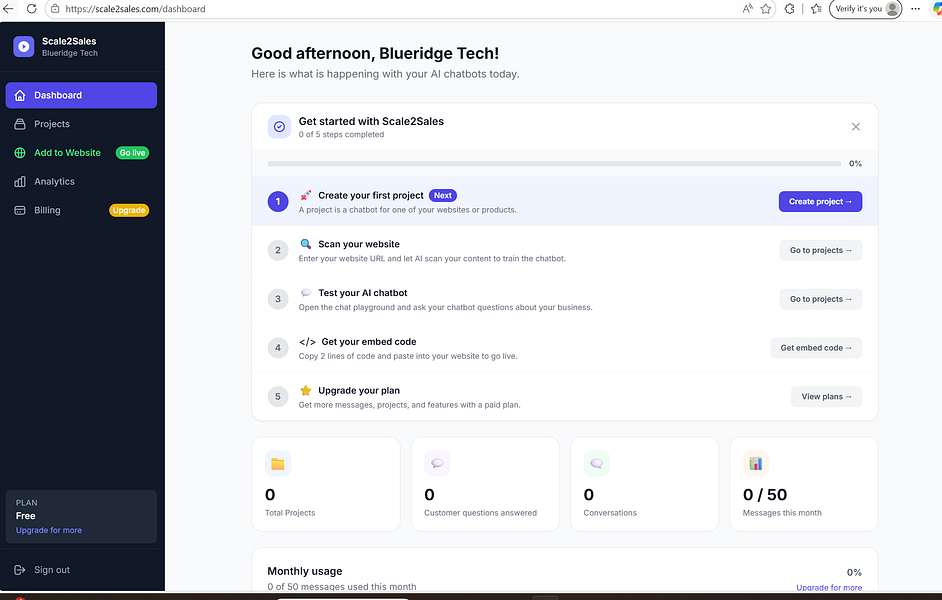The height and width of the screenshot is (600, 942).
Task: Click the star icon beside Upgrade your plan
Action: click(x=306, y=390)
